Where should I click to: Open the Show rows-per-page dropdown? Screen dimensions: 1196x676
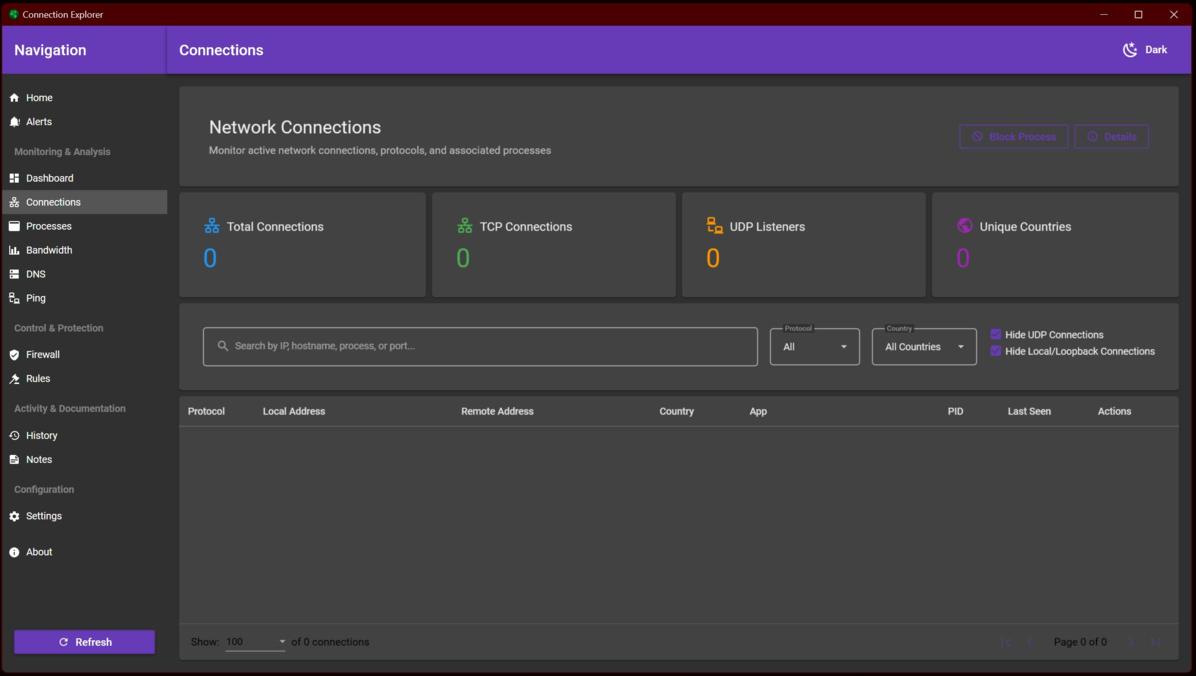pyautogui.click(x=255, y=642)
